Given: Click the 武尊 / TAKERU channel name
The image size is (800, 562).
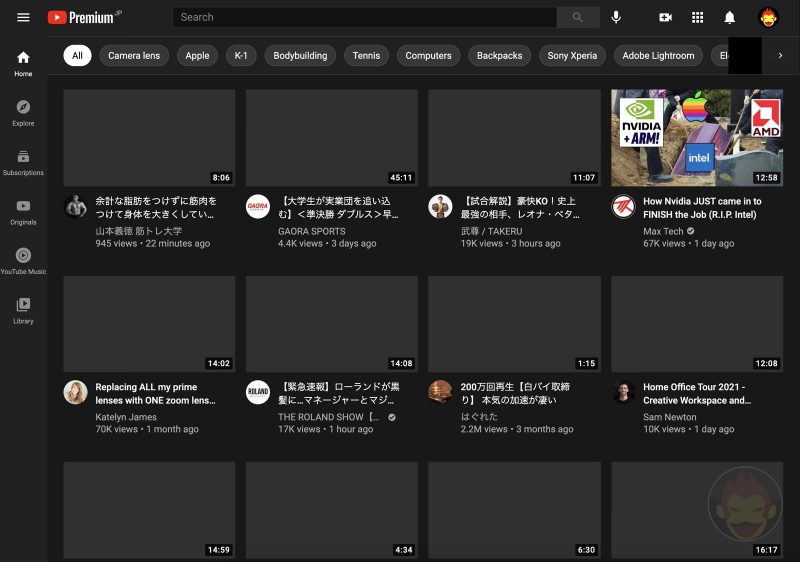Looking at the screenshot, I should coord(491,231).
